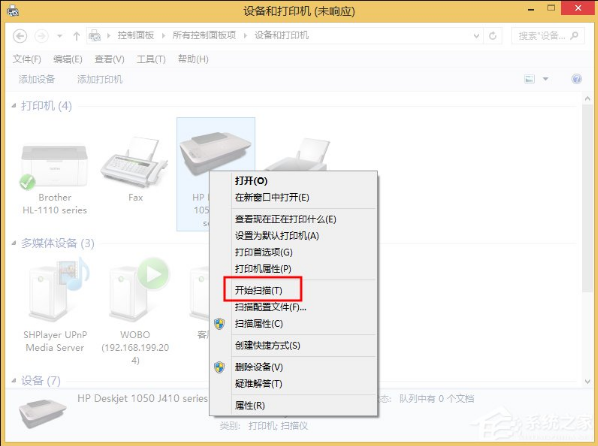The width and height of the screenshot is (598, 446).
Task: Collapse the 多媒体设备 (3) group
Action: pyautogui.click(x=14, y=243)
